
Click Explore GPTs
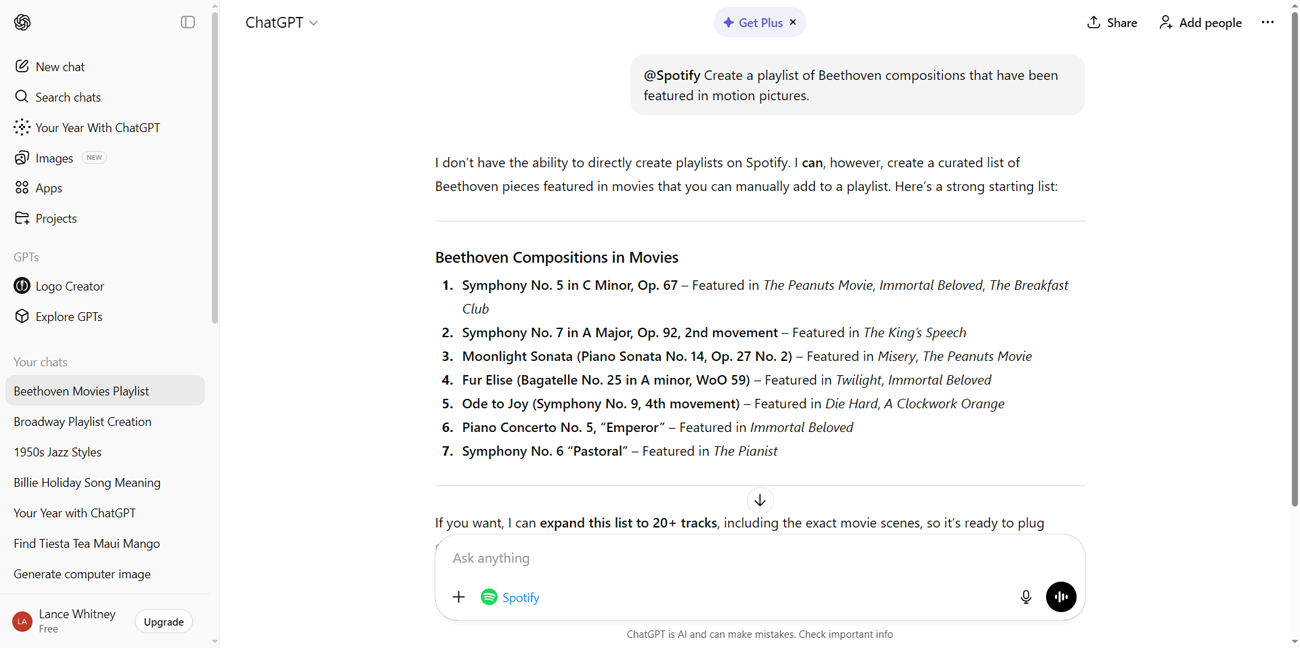tap(68, 317)
